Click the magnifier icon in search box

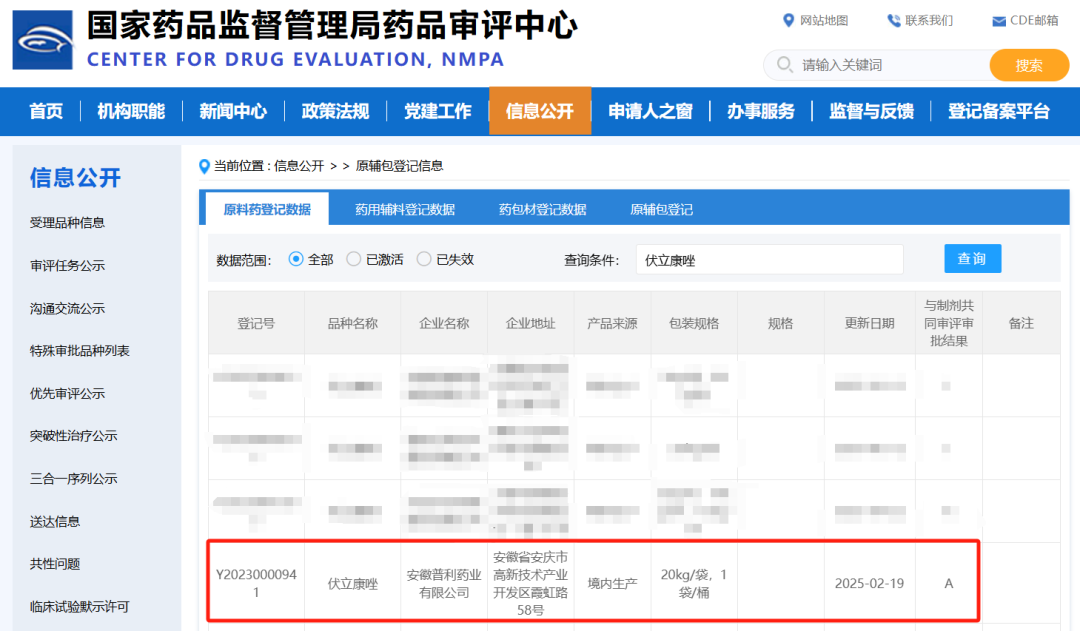coord(783,65)
